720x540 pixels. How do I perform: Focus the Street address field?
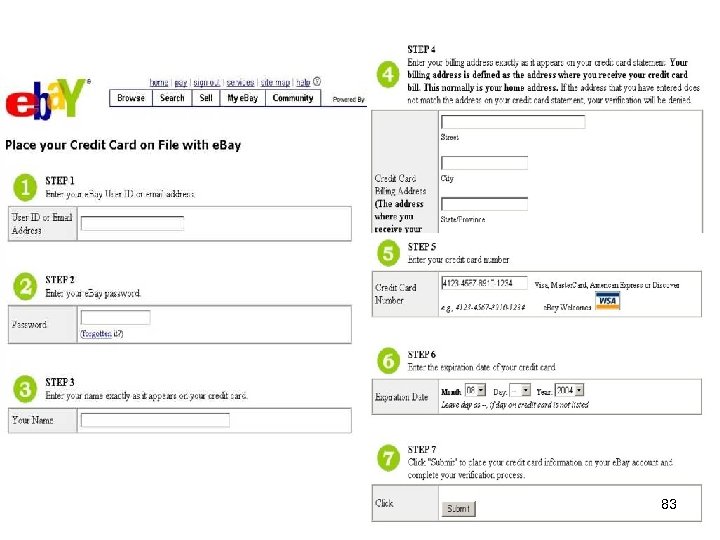(513, 122)
